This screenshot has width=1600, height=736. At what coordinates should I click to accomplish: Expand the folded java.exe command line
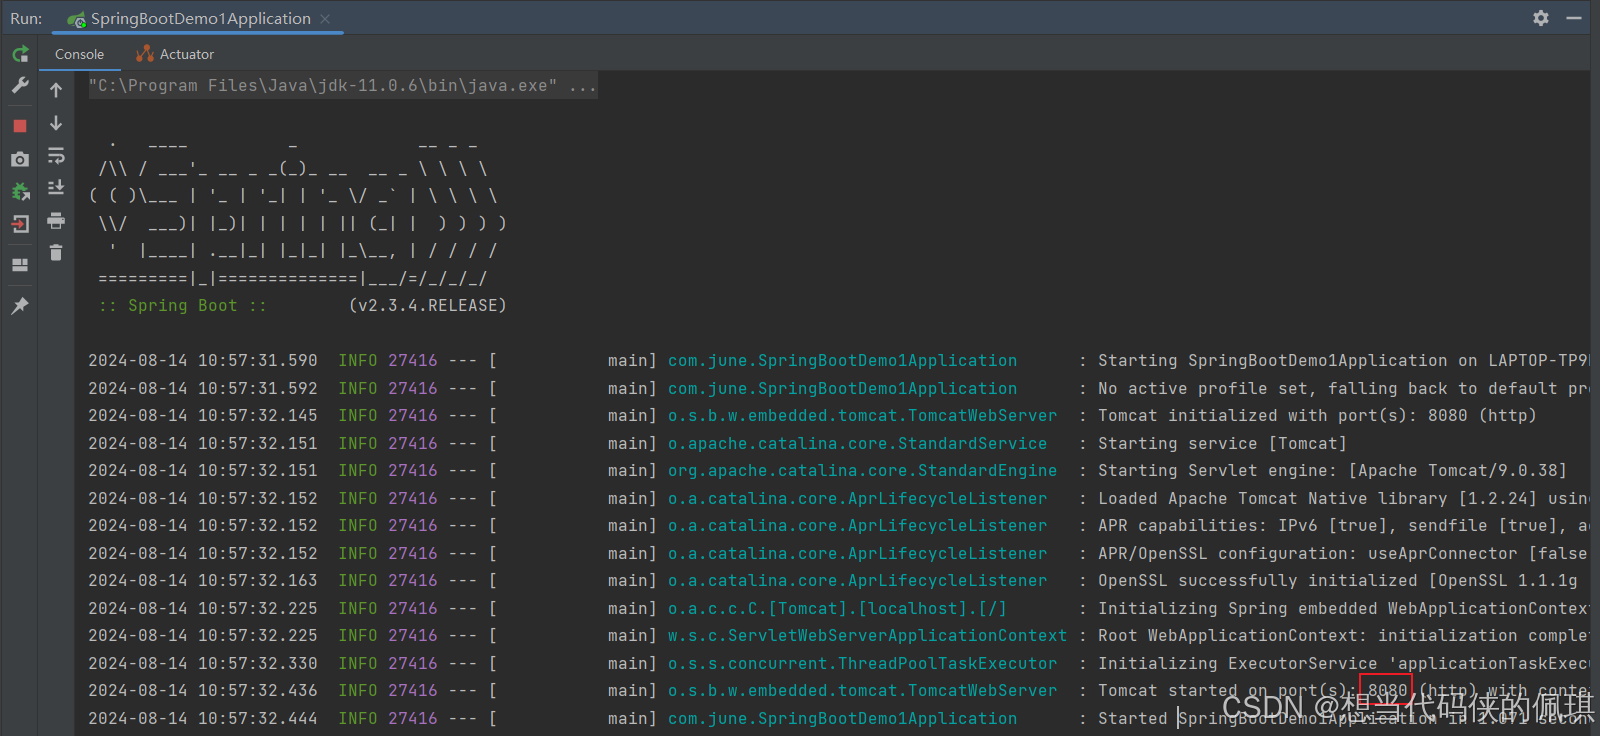pos(342,86)
